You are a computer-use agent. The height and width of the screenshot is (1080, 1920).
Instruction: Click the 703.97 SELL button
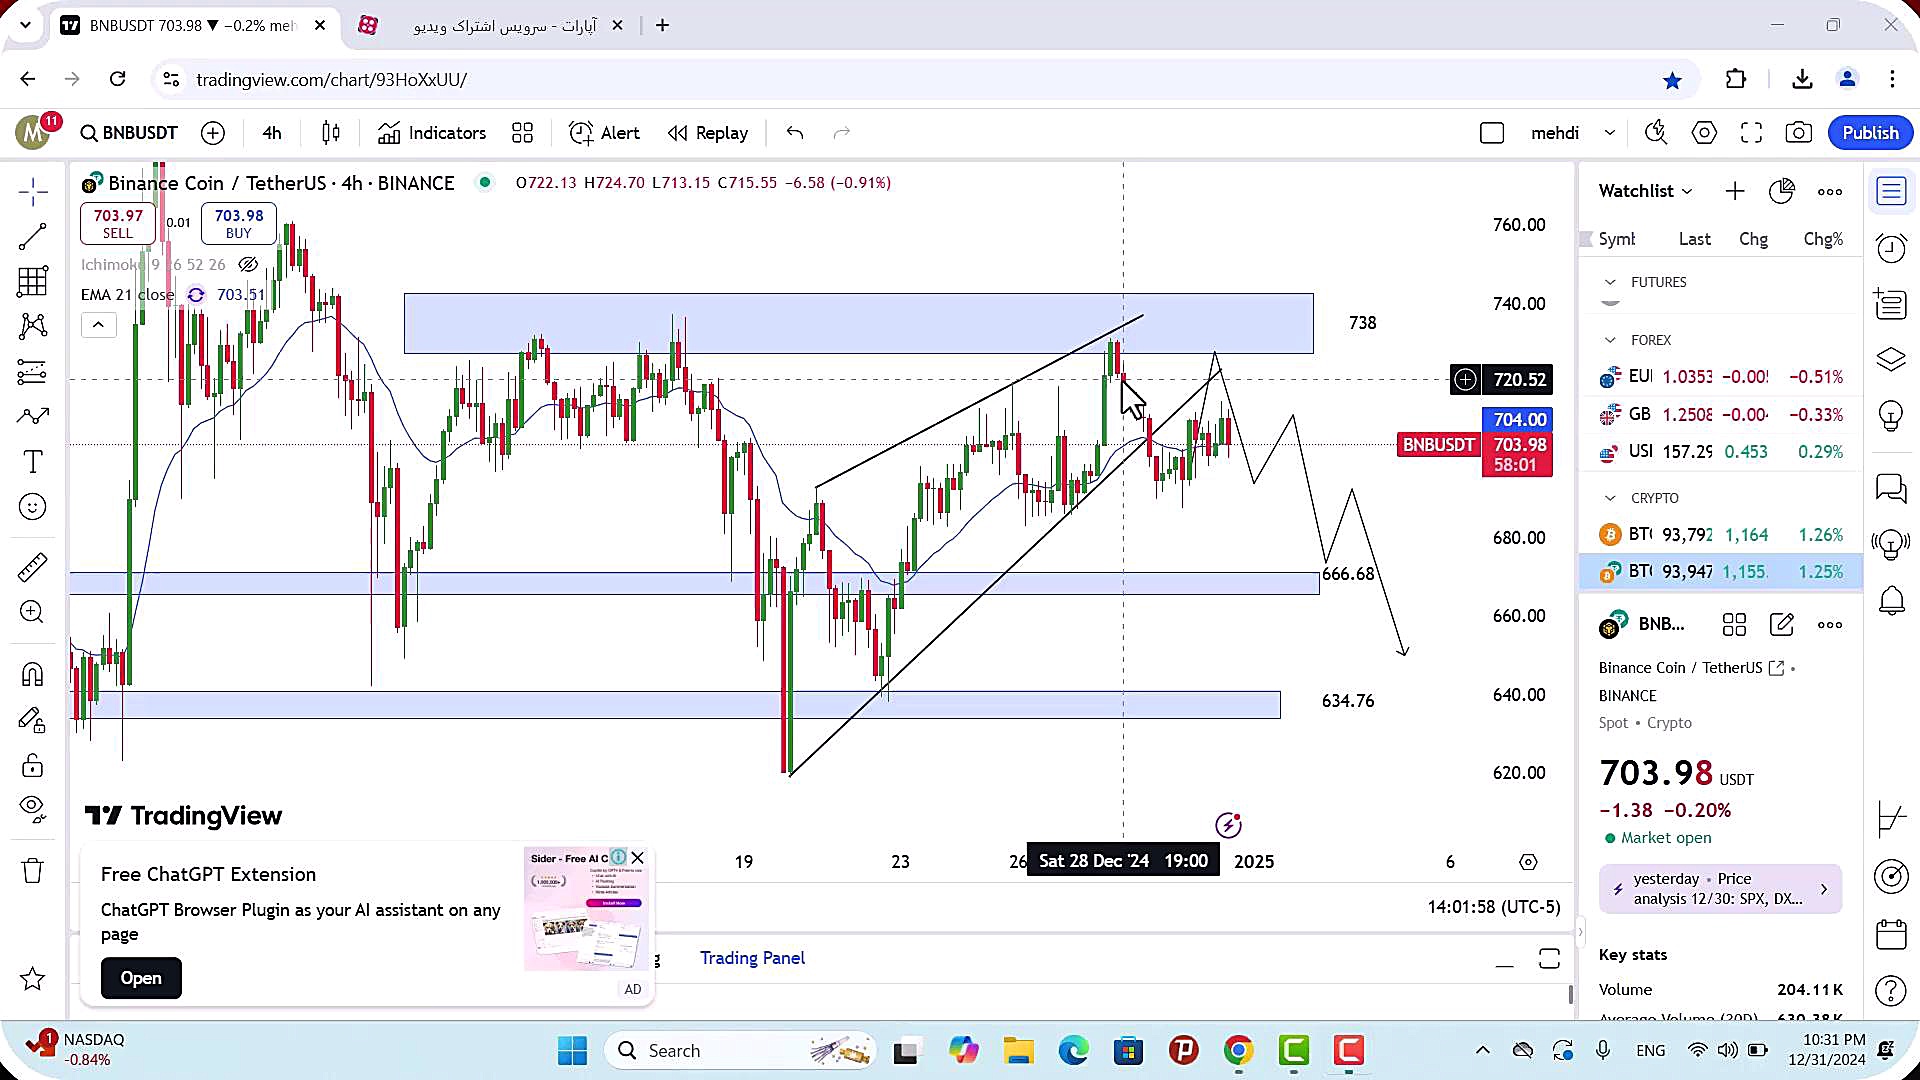pos(118,223)
